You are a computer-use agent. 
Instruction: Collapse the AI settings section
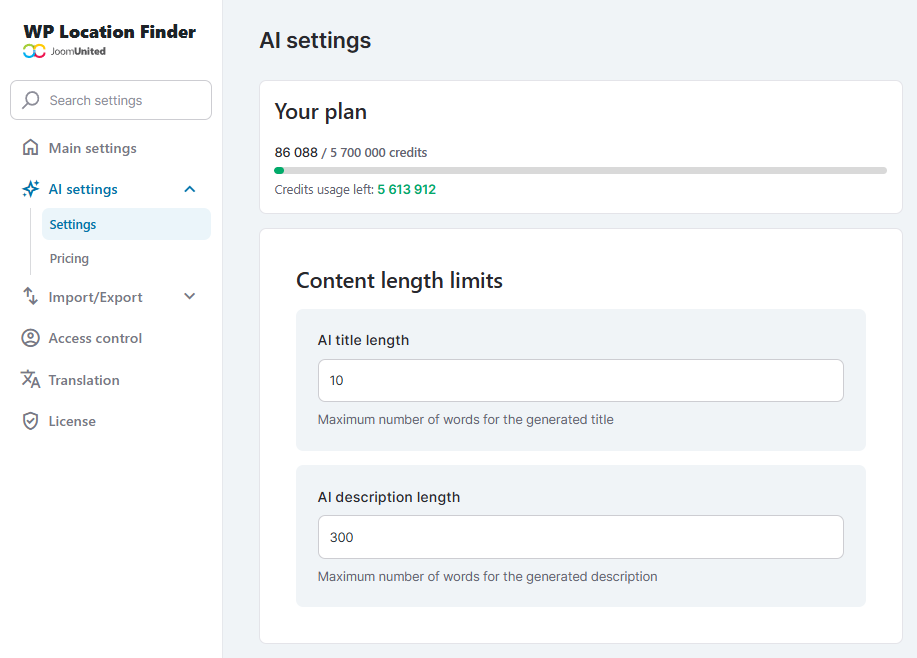point(189,189)
